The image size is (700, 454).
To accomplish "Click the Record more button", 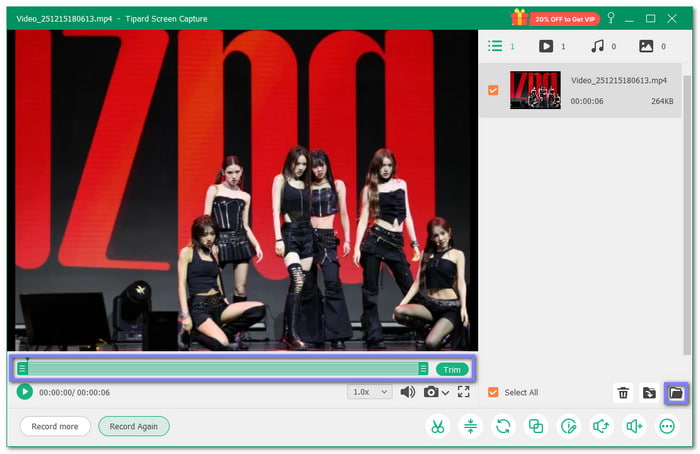I will (55, 426).
